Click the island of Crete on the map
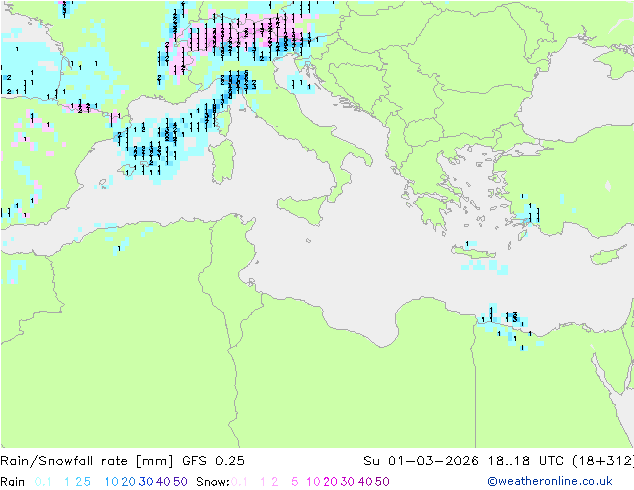The width and height of the screenshot is (634, 490). click(472, 251)
